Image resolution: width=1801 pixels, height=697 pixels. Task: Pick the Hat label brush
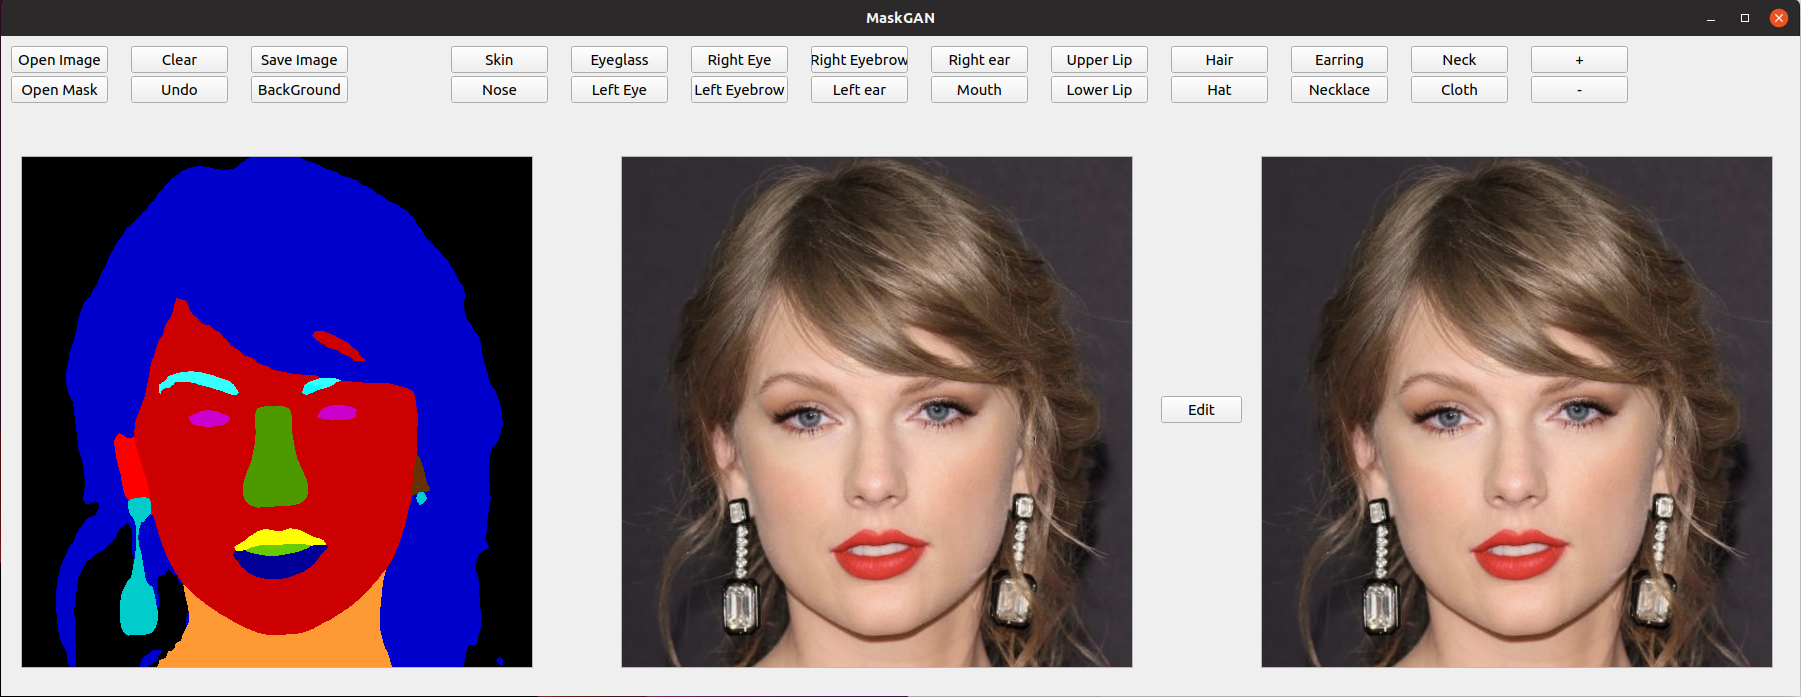(1219, 90)
